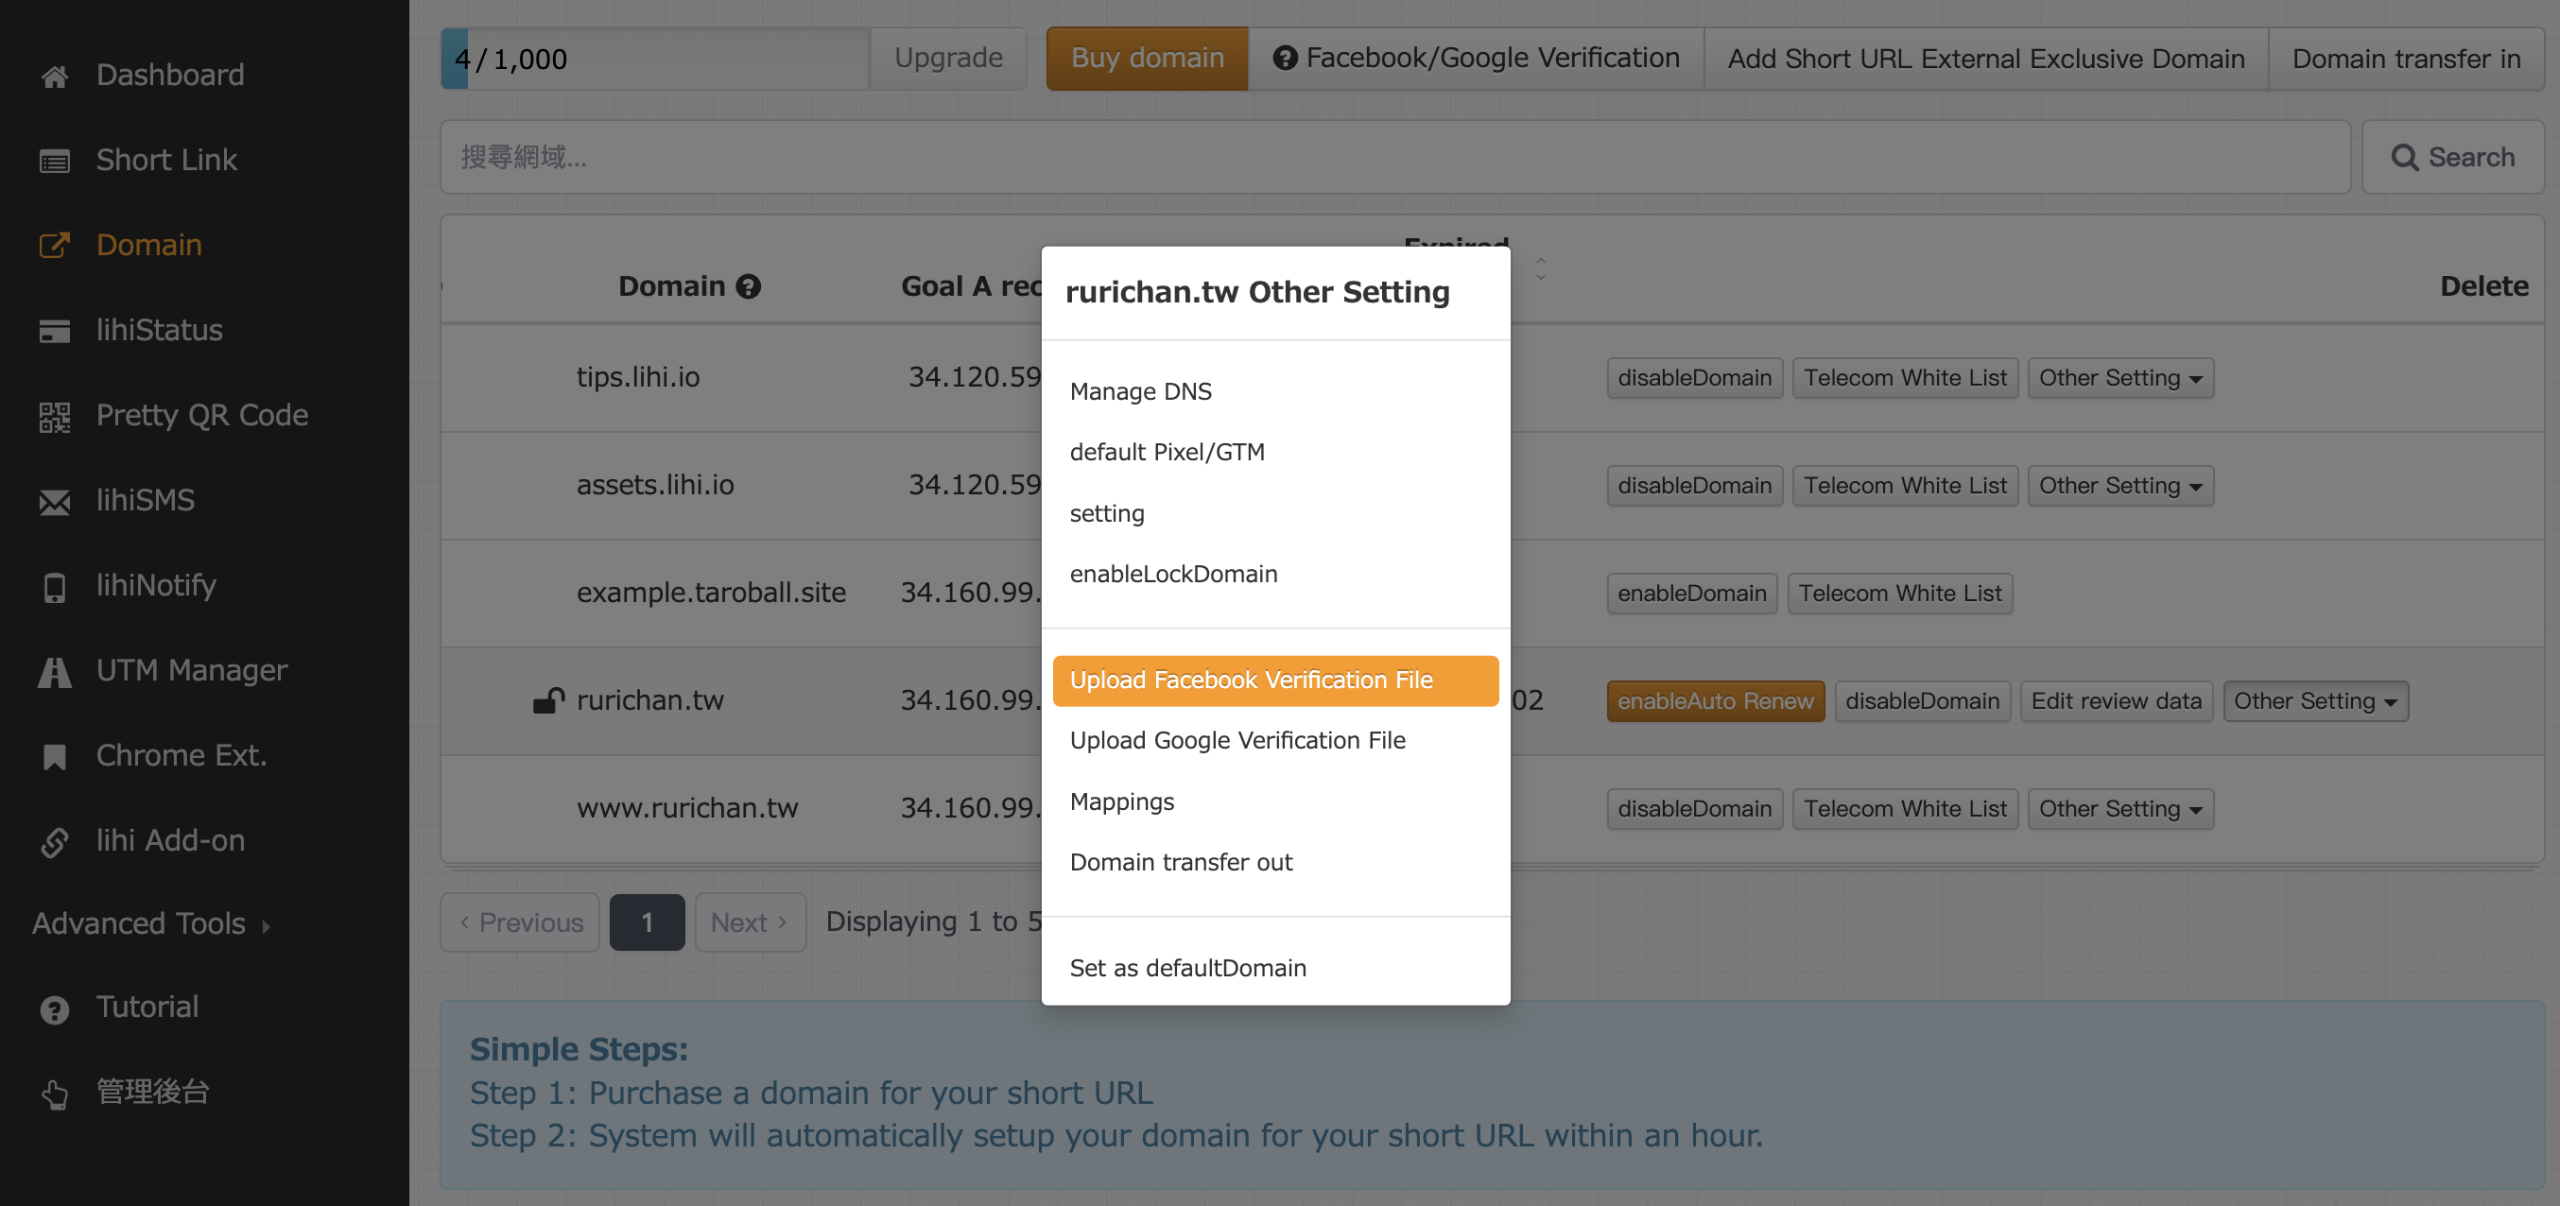Click the Dashboard home icon
This screenshot has width=2560, height=1206.
[54, 76]
